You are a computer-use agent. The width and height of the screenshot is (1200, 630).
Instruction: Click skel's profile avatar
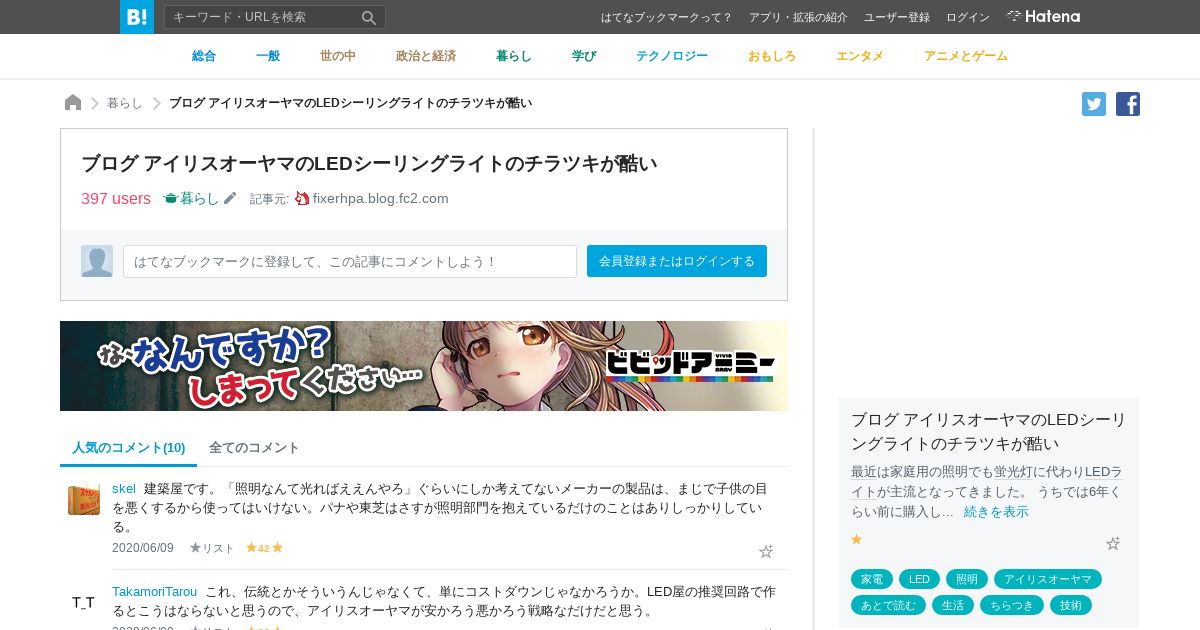[x=84, y=499]
